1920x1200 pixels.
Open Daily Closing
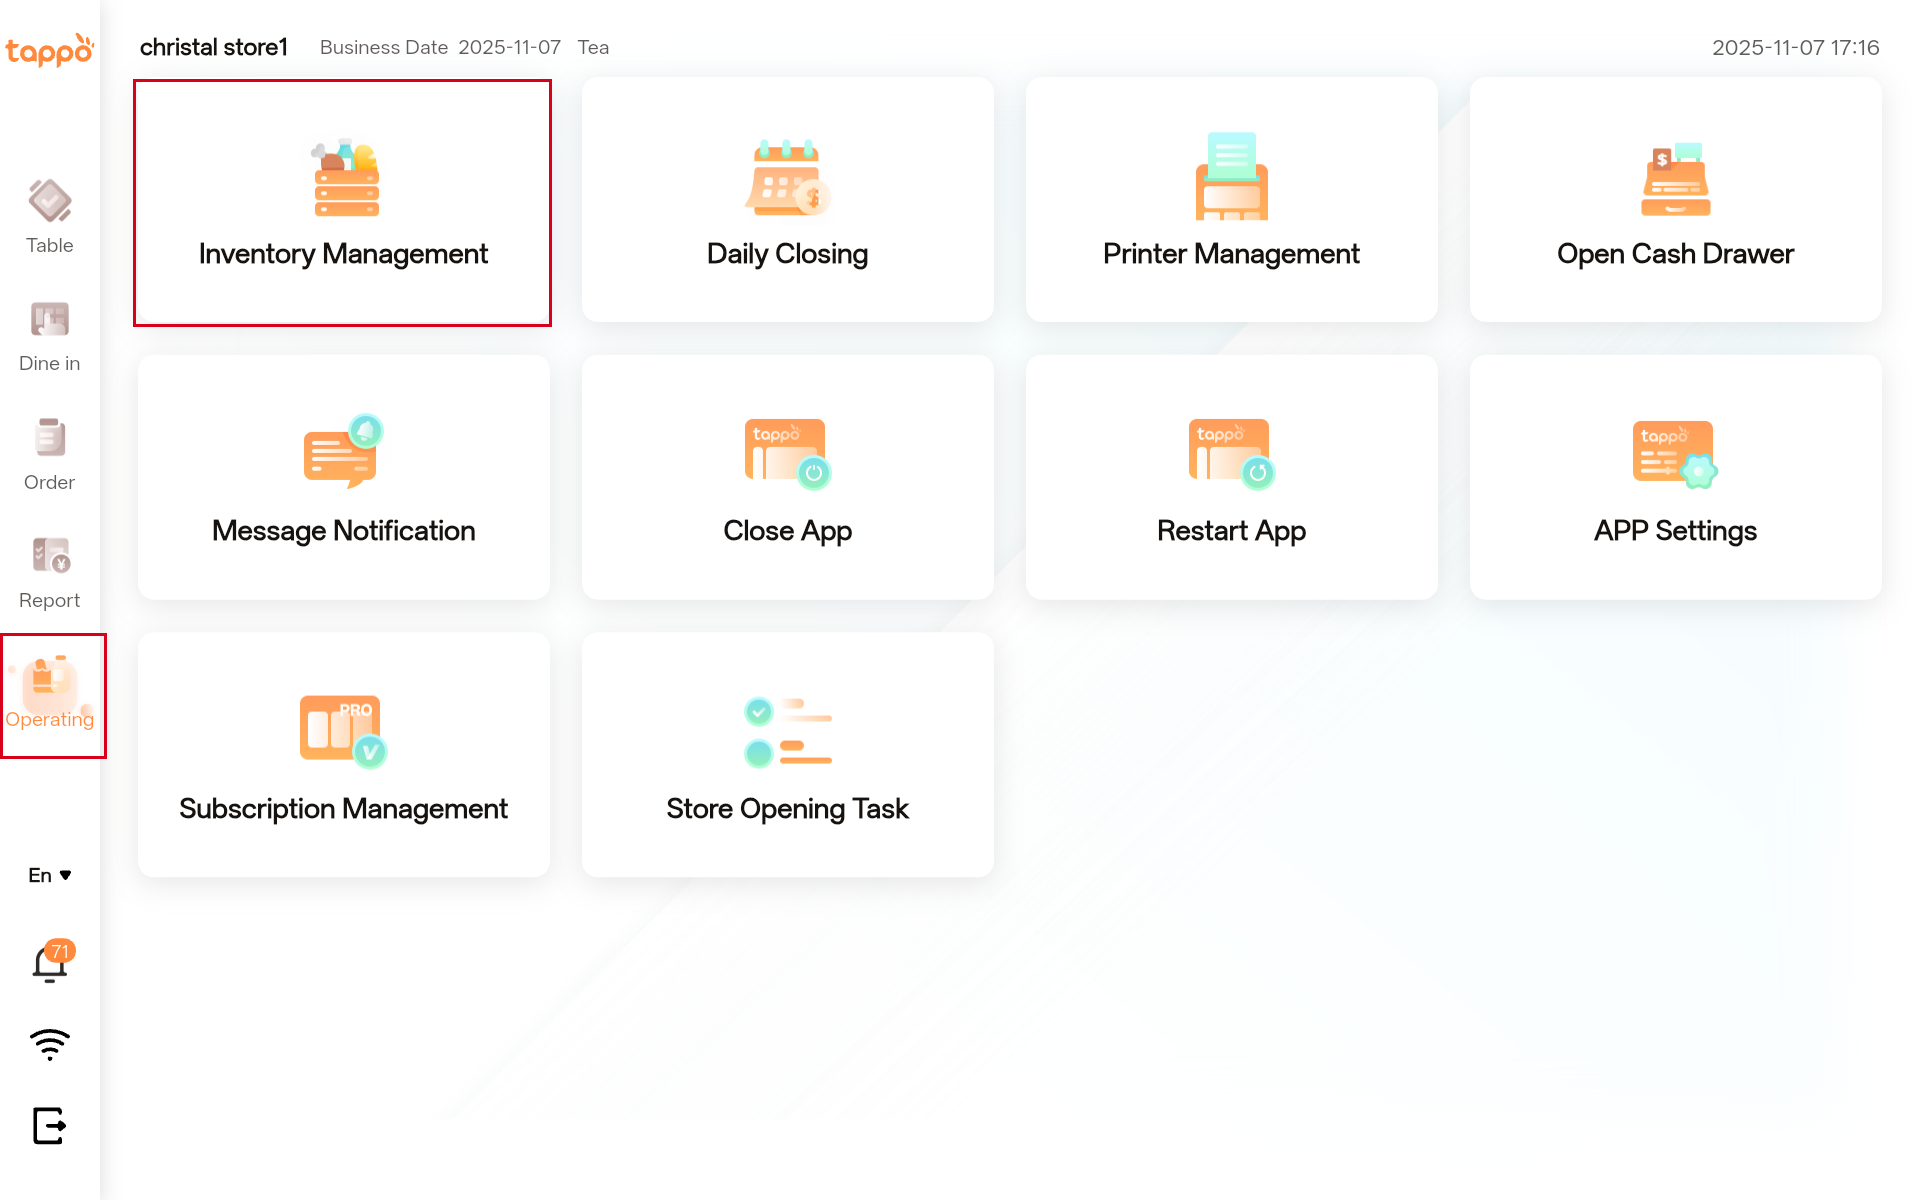[787, 201]
